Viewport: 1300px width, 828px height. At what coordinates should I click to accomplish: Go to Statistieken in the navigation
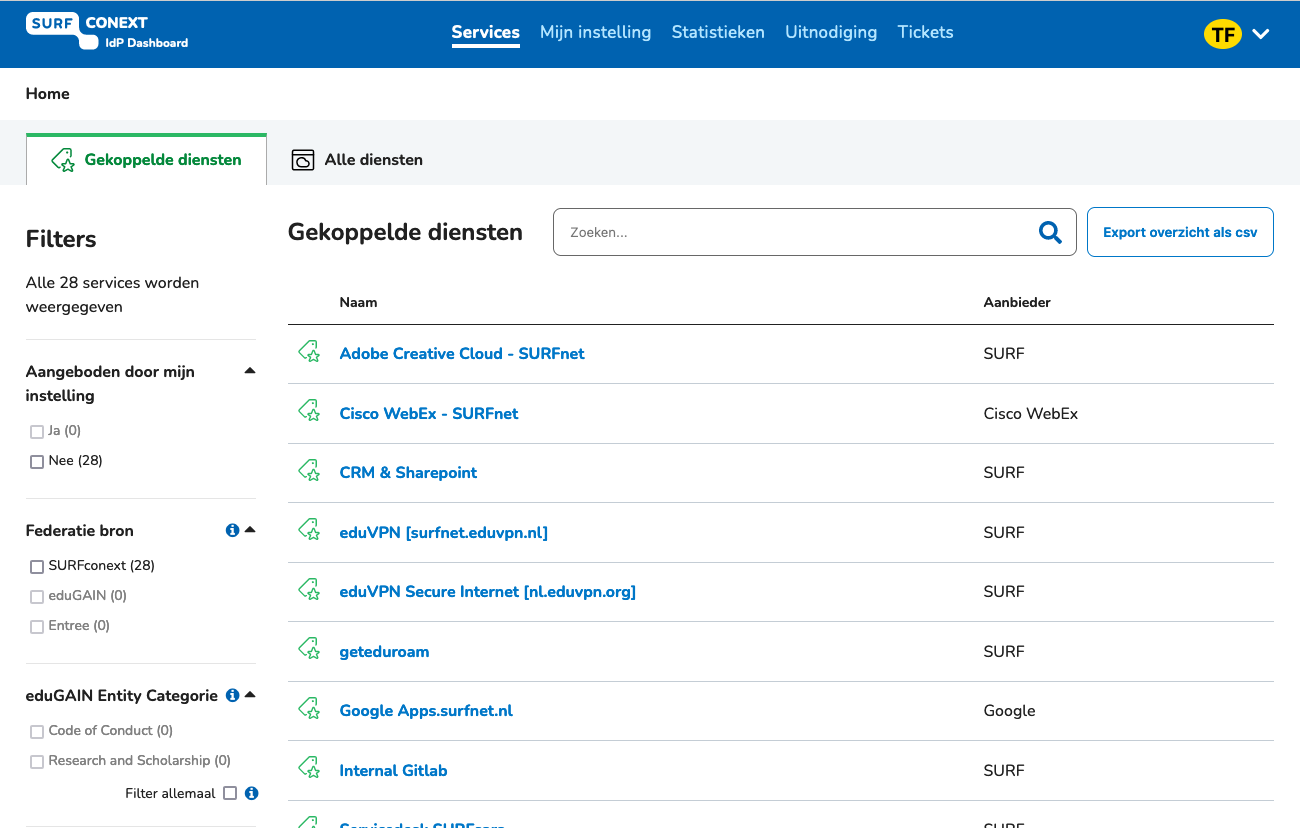pyautogui.click(x=718, y=32)
